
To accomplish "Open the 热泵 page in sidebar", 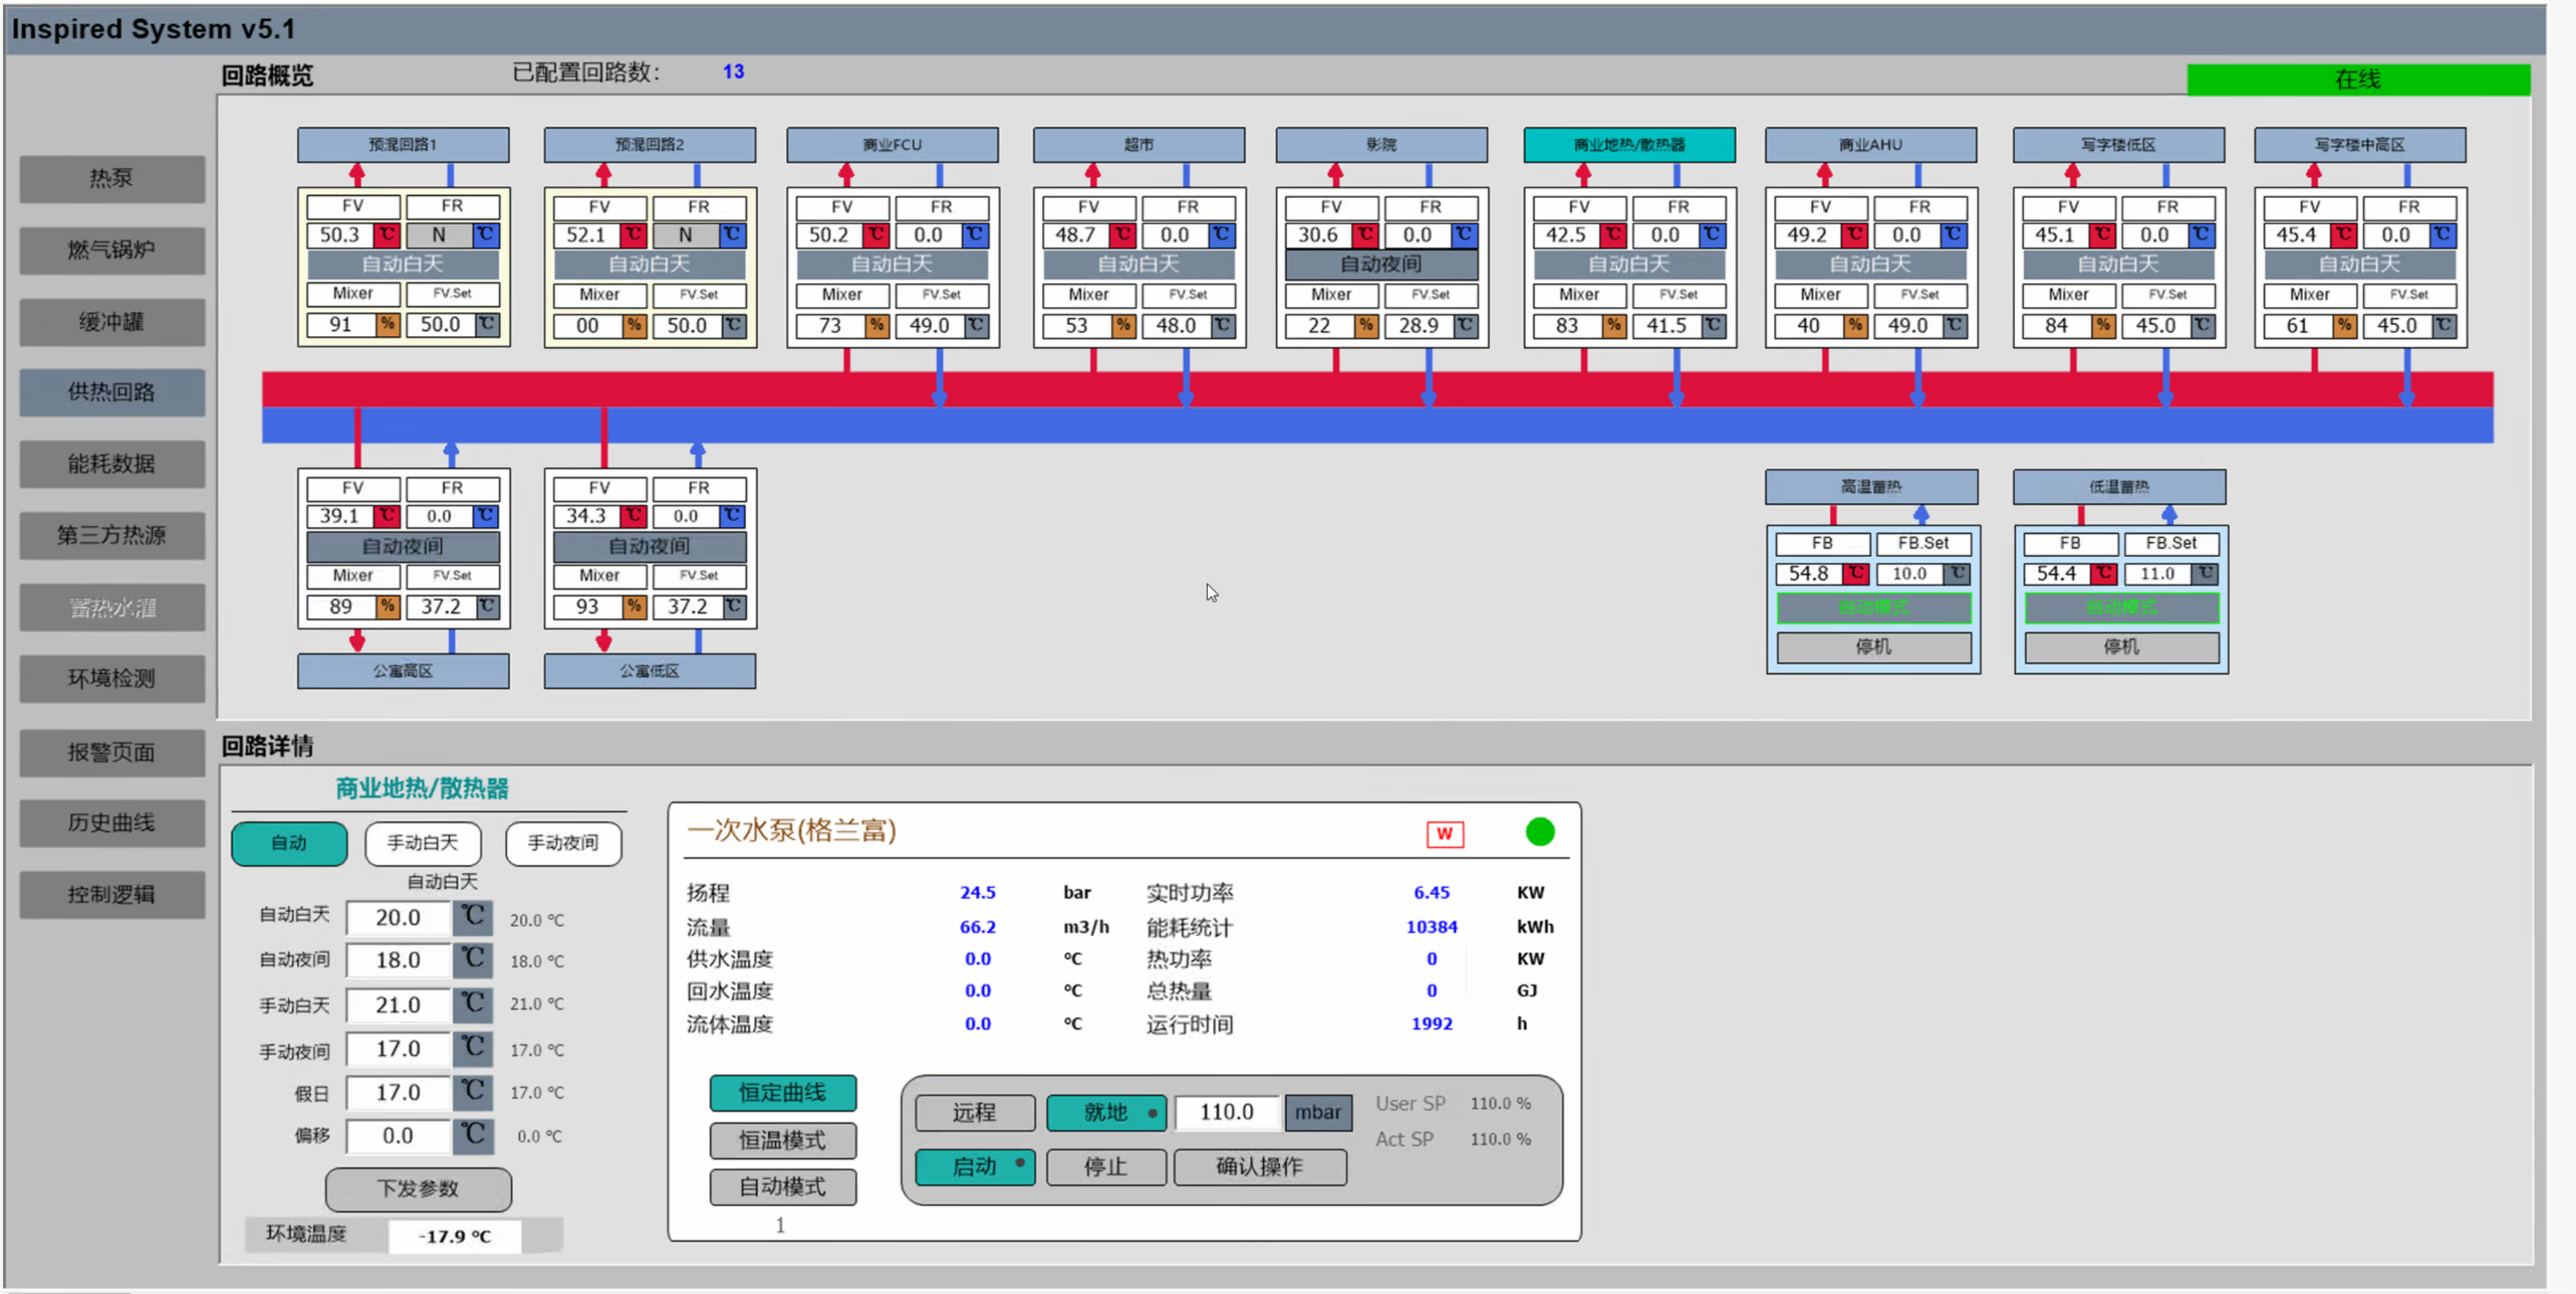I will (111, 178).
